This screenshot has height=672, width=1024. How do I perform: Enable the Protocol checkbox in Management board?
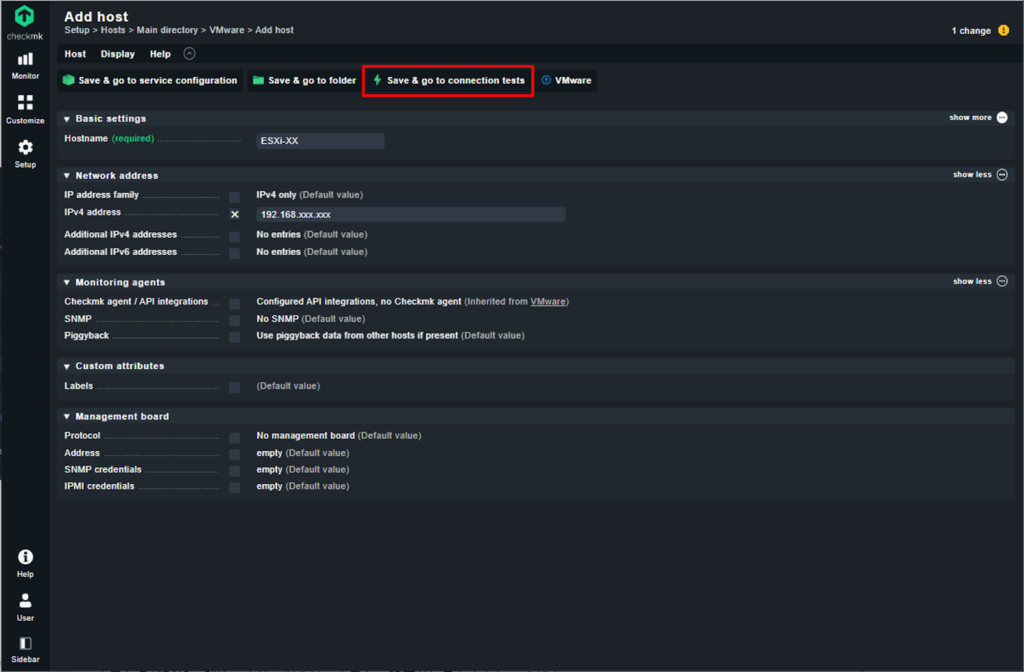234,438
